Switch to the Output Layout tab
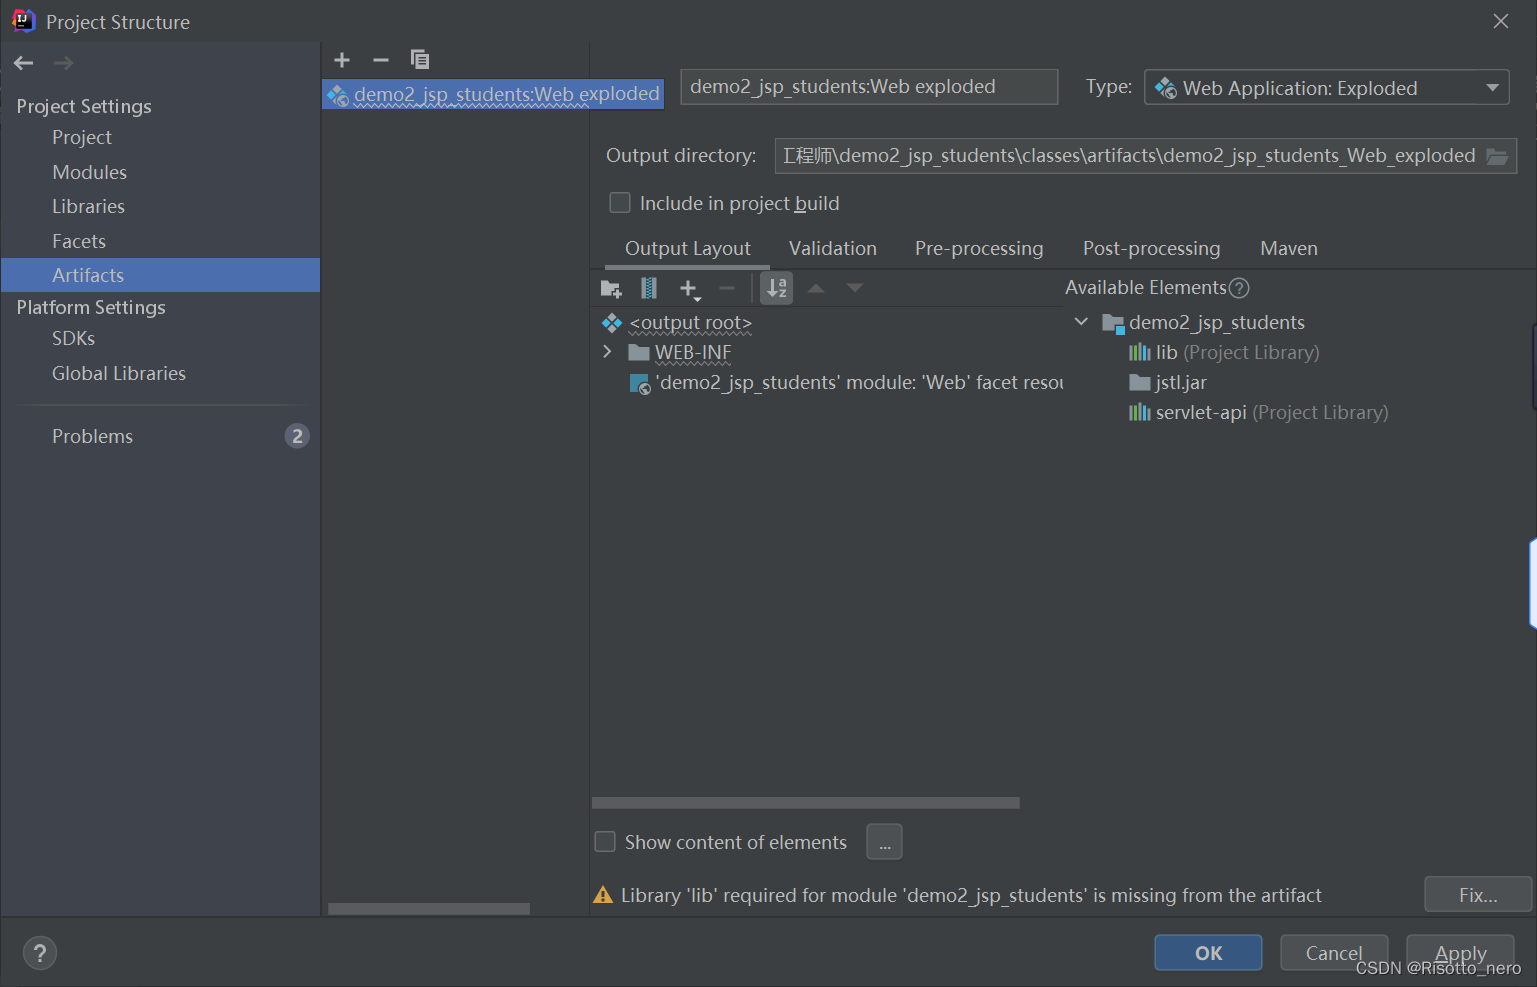Image resolution: width=1537 pixels, height=987 pixels. pyautogui.click(x=688, y=249)
